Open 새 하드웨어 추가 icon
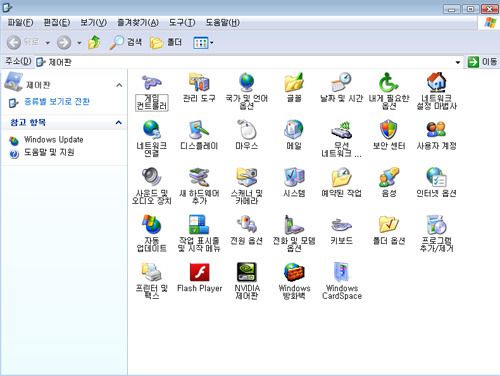 [199, 177]
